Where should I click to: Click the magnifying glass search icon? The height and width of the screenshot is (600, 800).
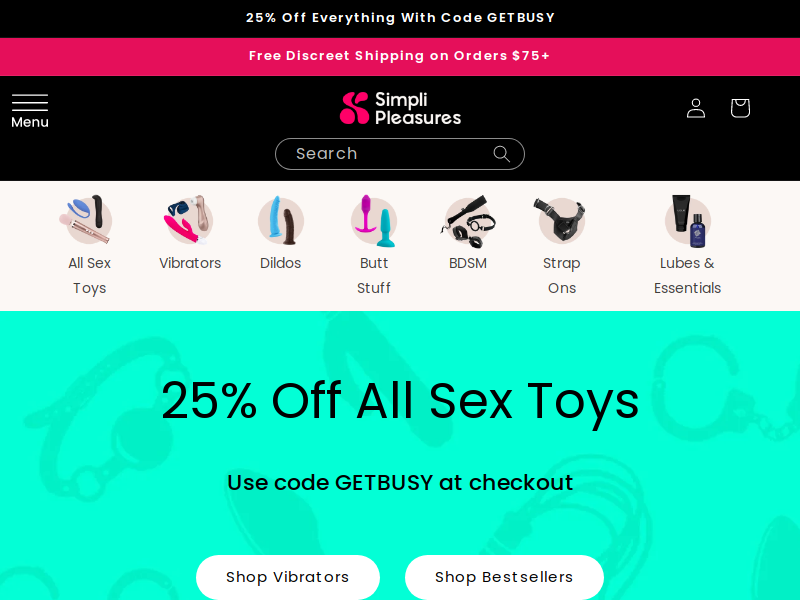tap(502, 154)
